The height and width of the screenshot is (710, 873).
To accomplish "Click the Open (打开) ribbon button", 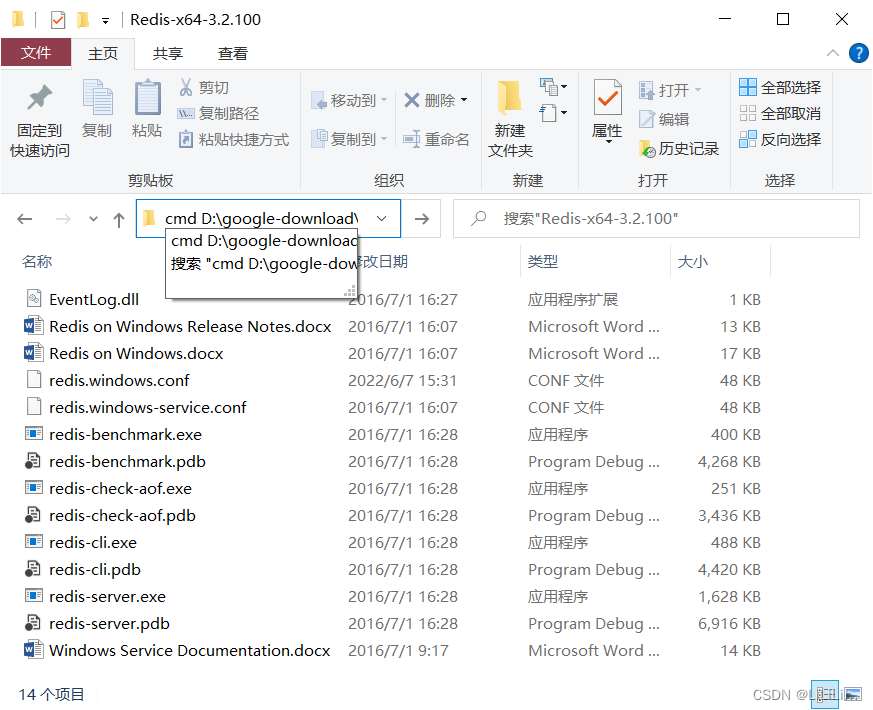I will 670,90.
